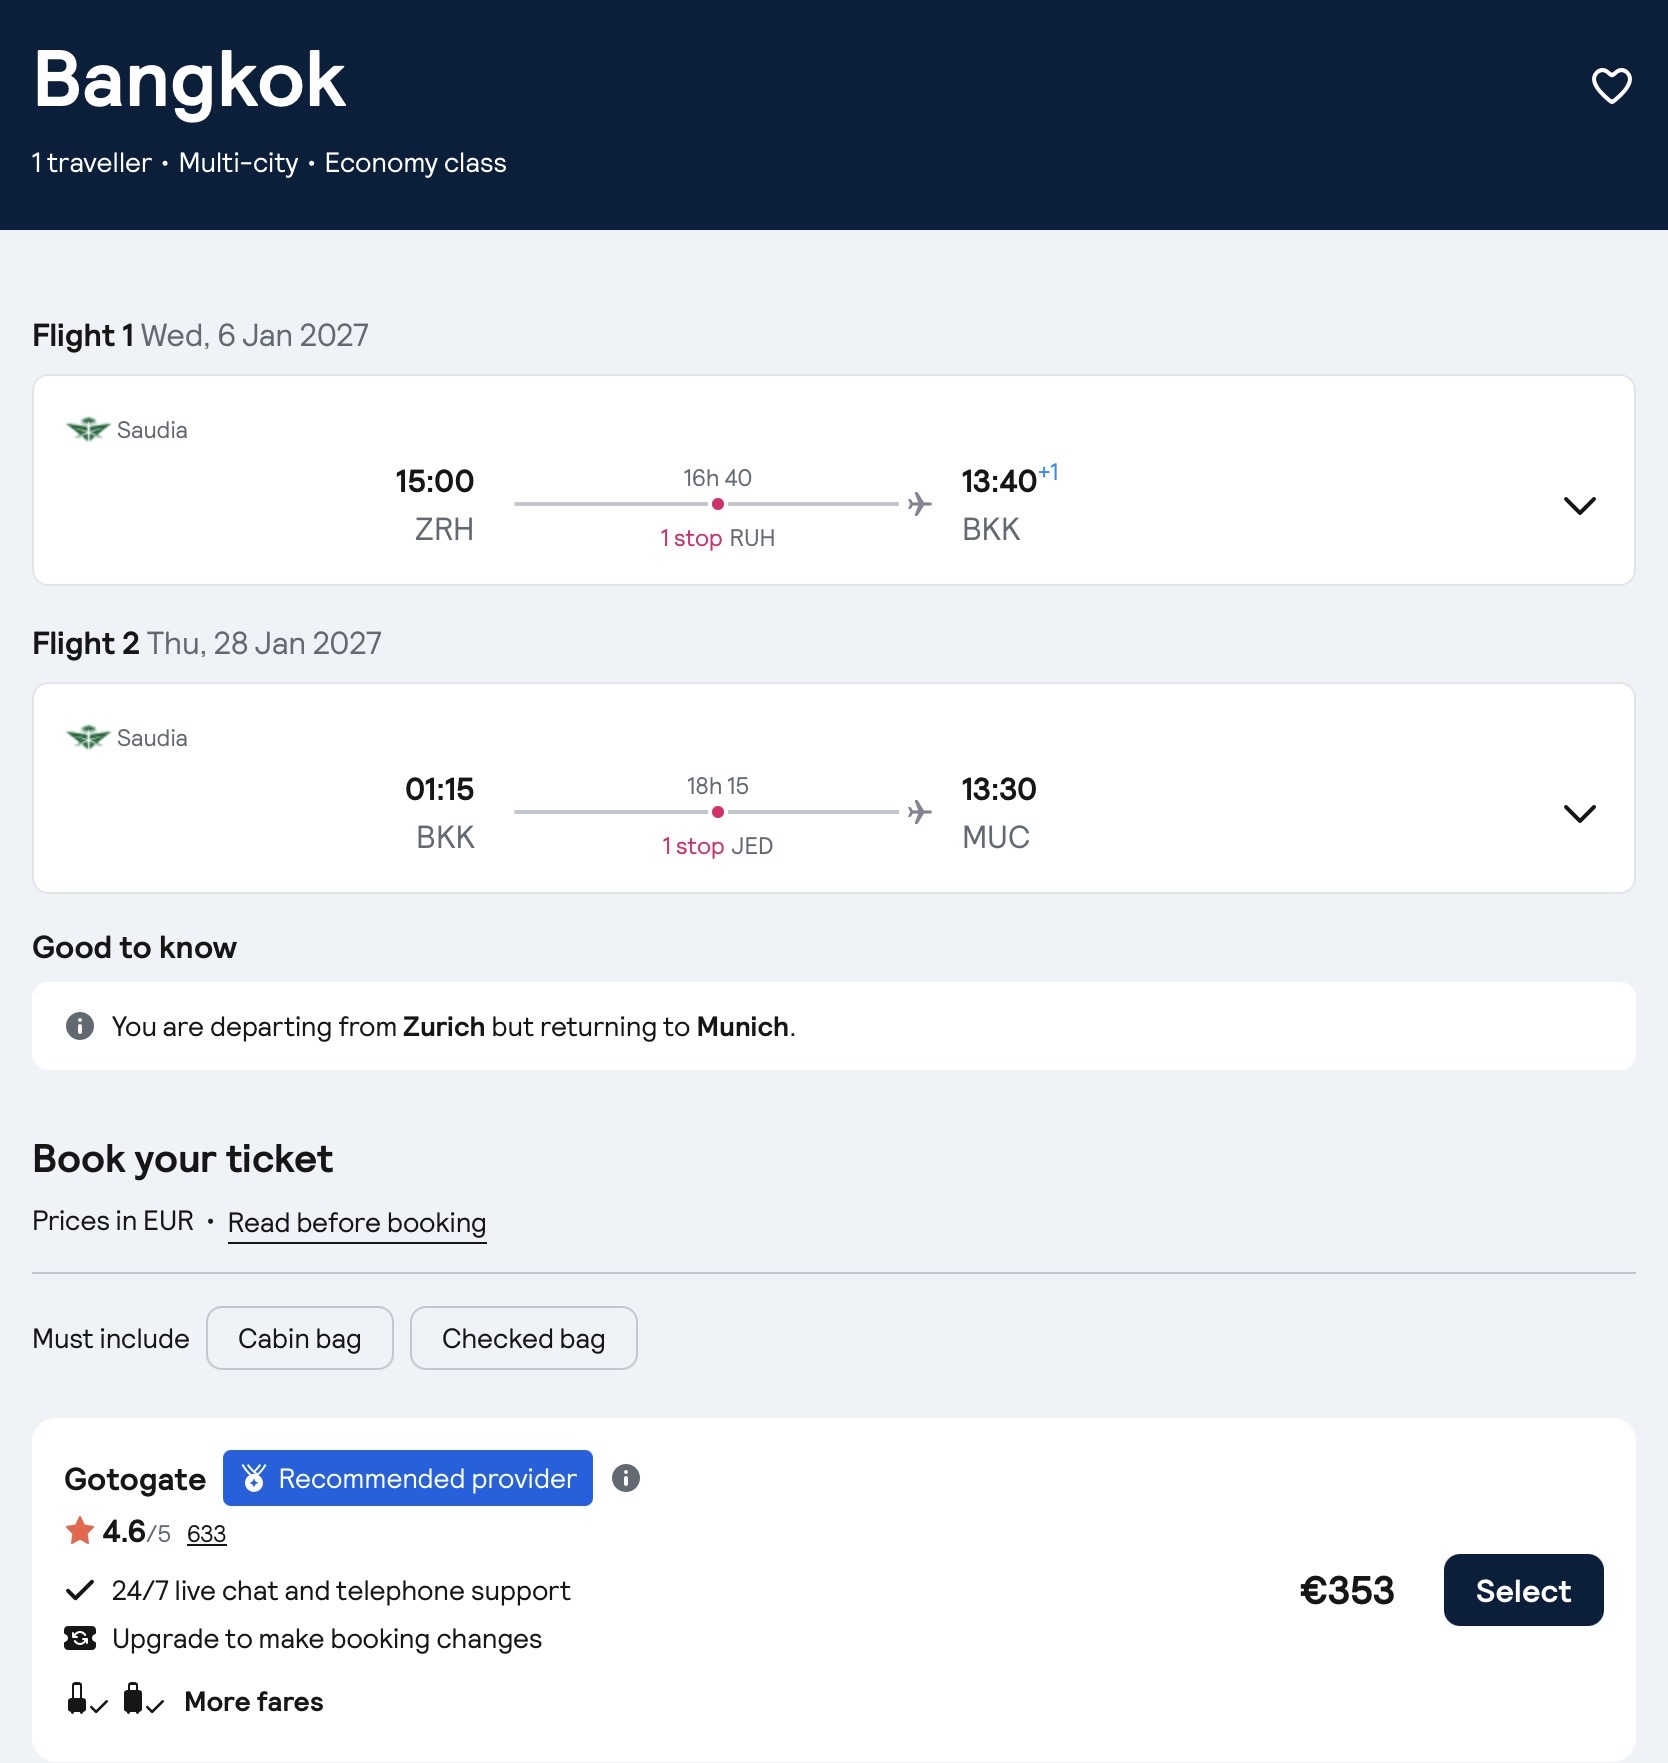The width and height of the screenshot is (1668, 1763).
Task: Click the Recommended provider badge
Action: tap(408, 1478)
